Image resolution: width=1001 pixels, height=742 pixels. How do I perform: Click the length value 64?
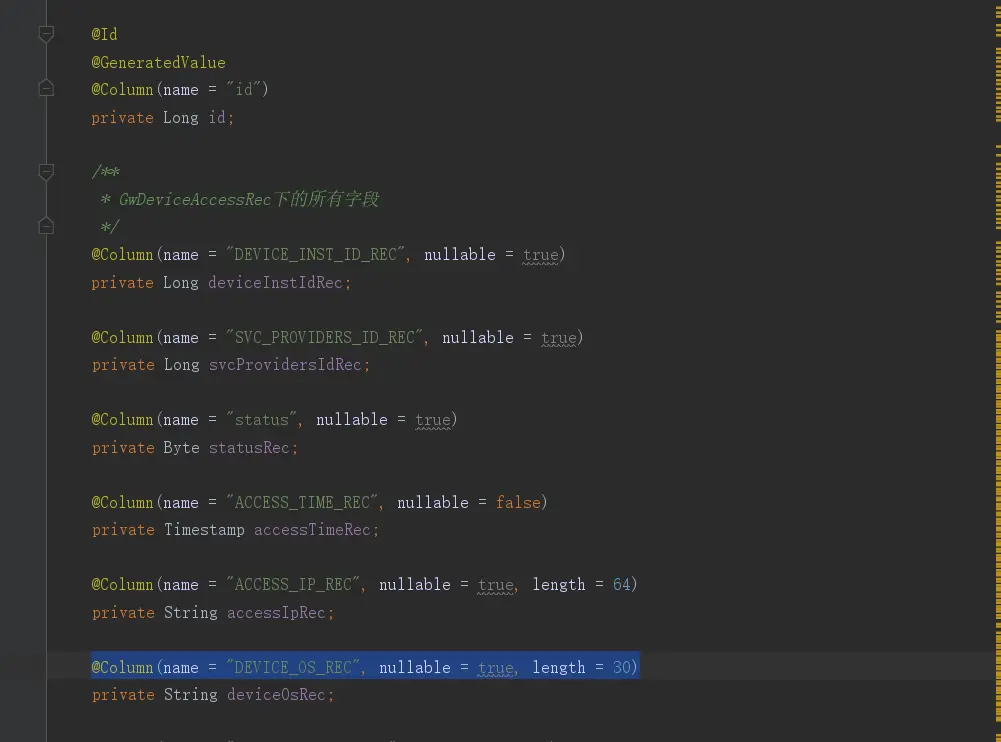pyautogui.click(x=621, y=584)
